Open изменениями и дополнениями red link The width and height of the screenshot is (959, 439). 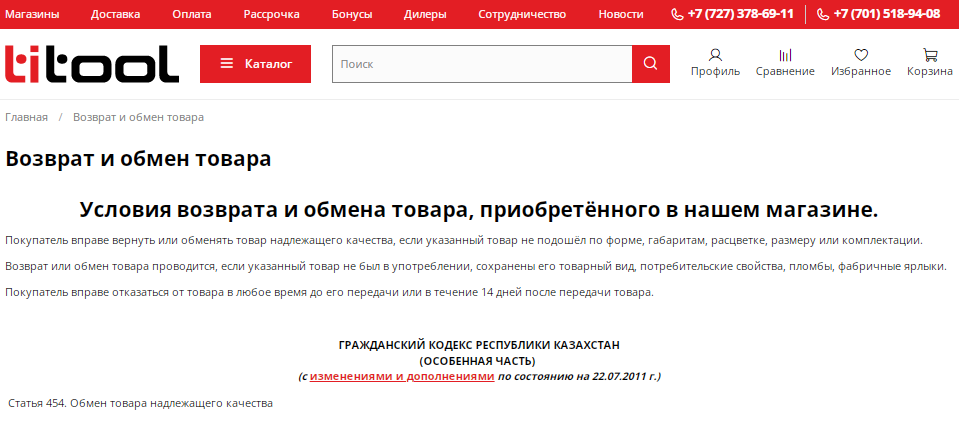pyautogui.click(x=402, y=376)
